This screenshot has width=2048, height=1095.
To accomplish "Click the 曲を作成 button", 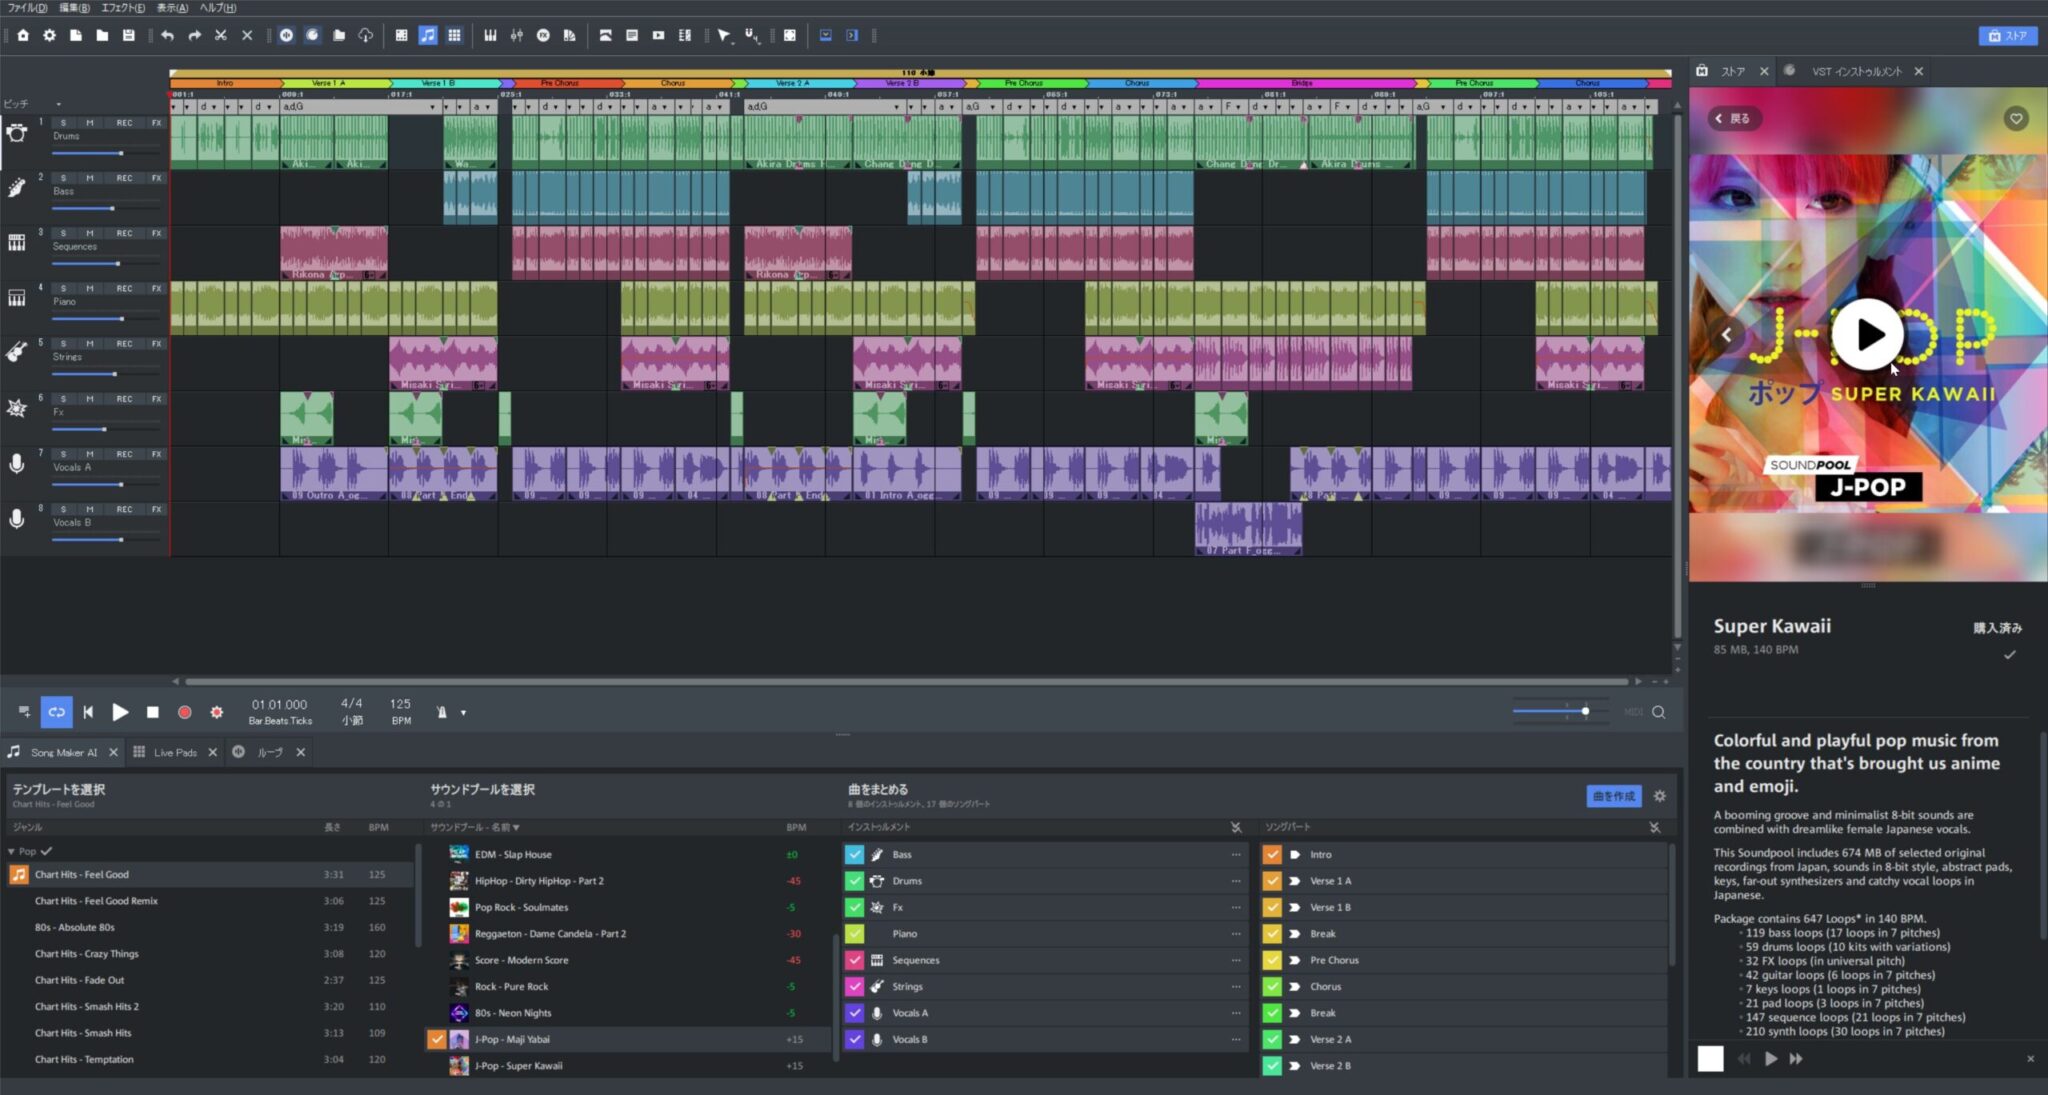I will click(x=1614, y=796).
